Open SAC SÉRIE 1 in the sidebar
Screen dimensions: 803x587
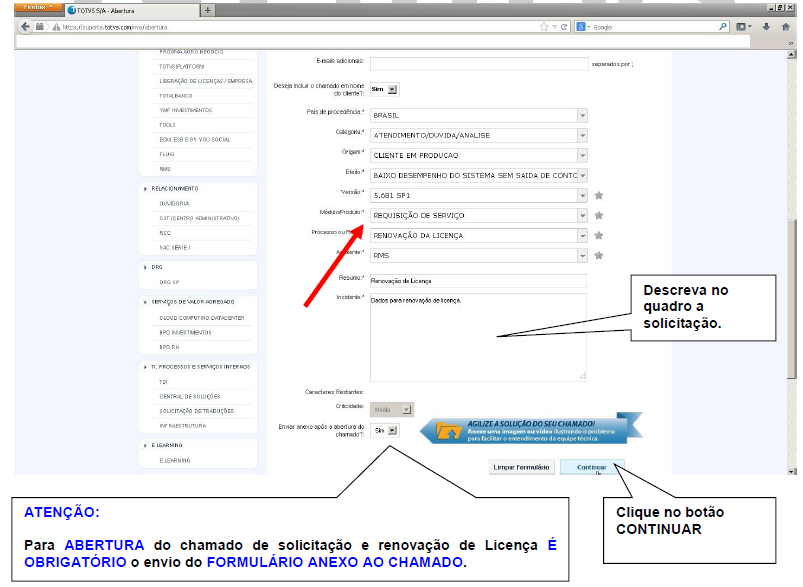tap(175, 247)
